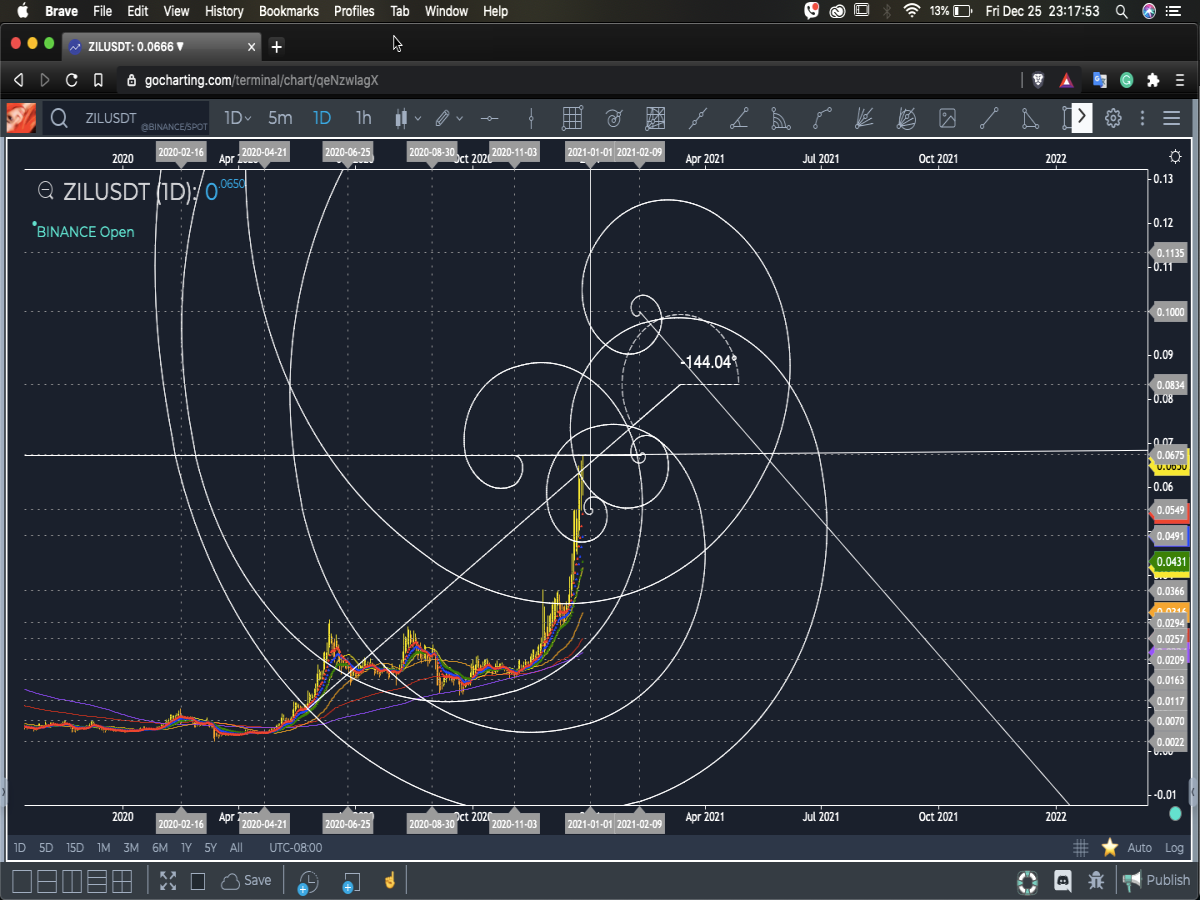Open the chart settings gear
This screenshot has height=900, width=1200.
coord(1113,118)
